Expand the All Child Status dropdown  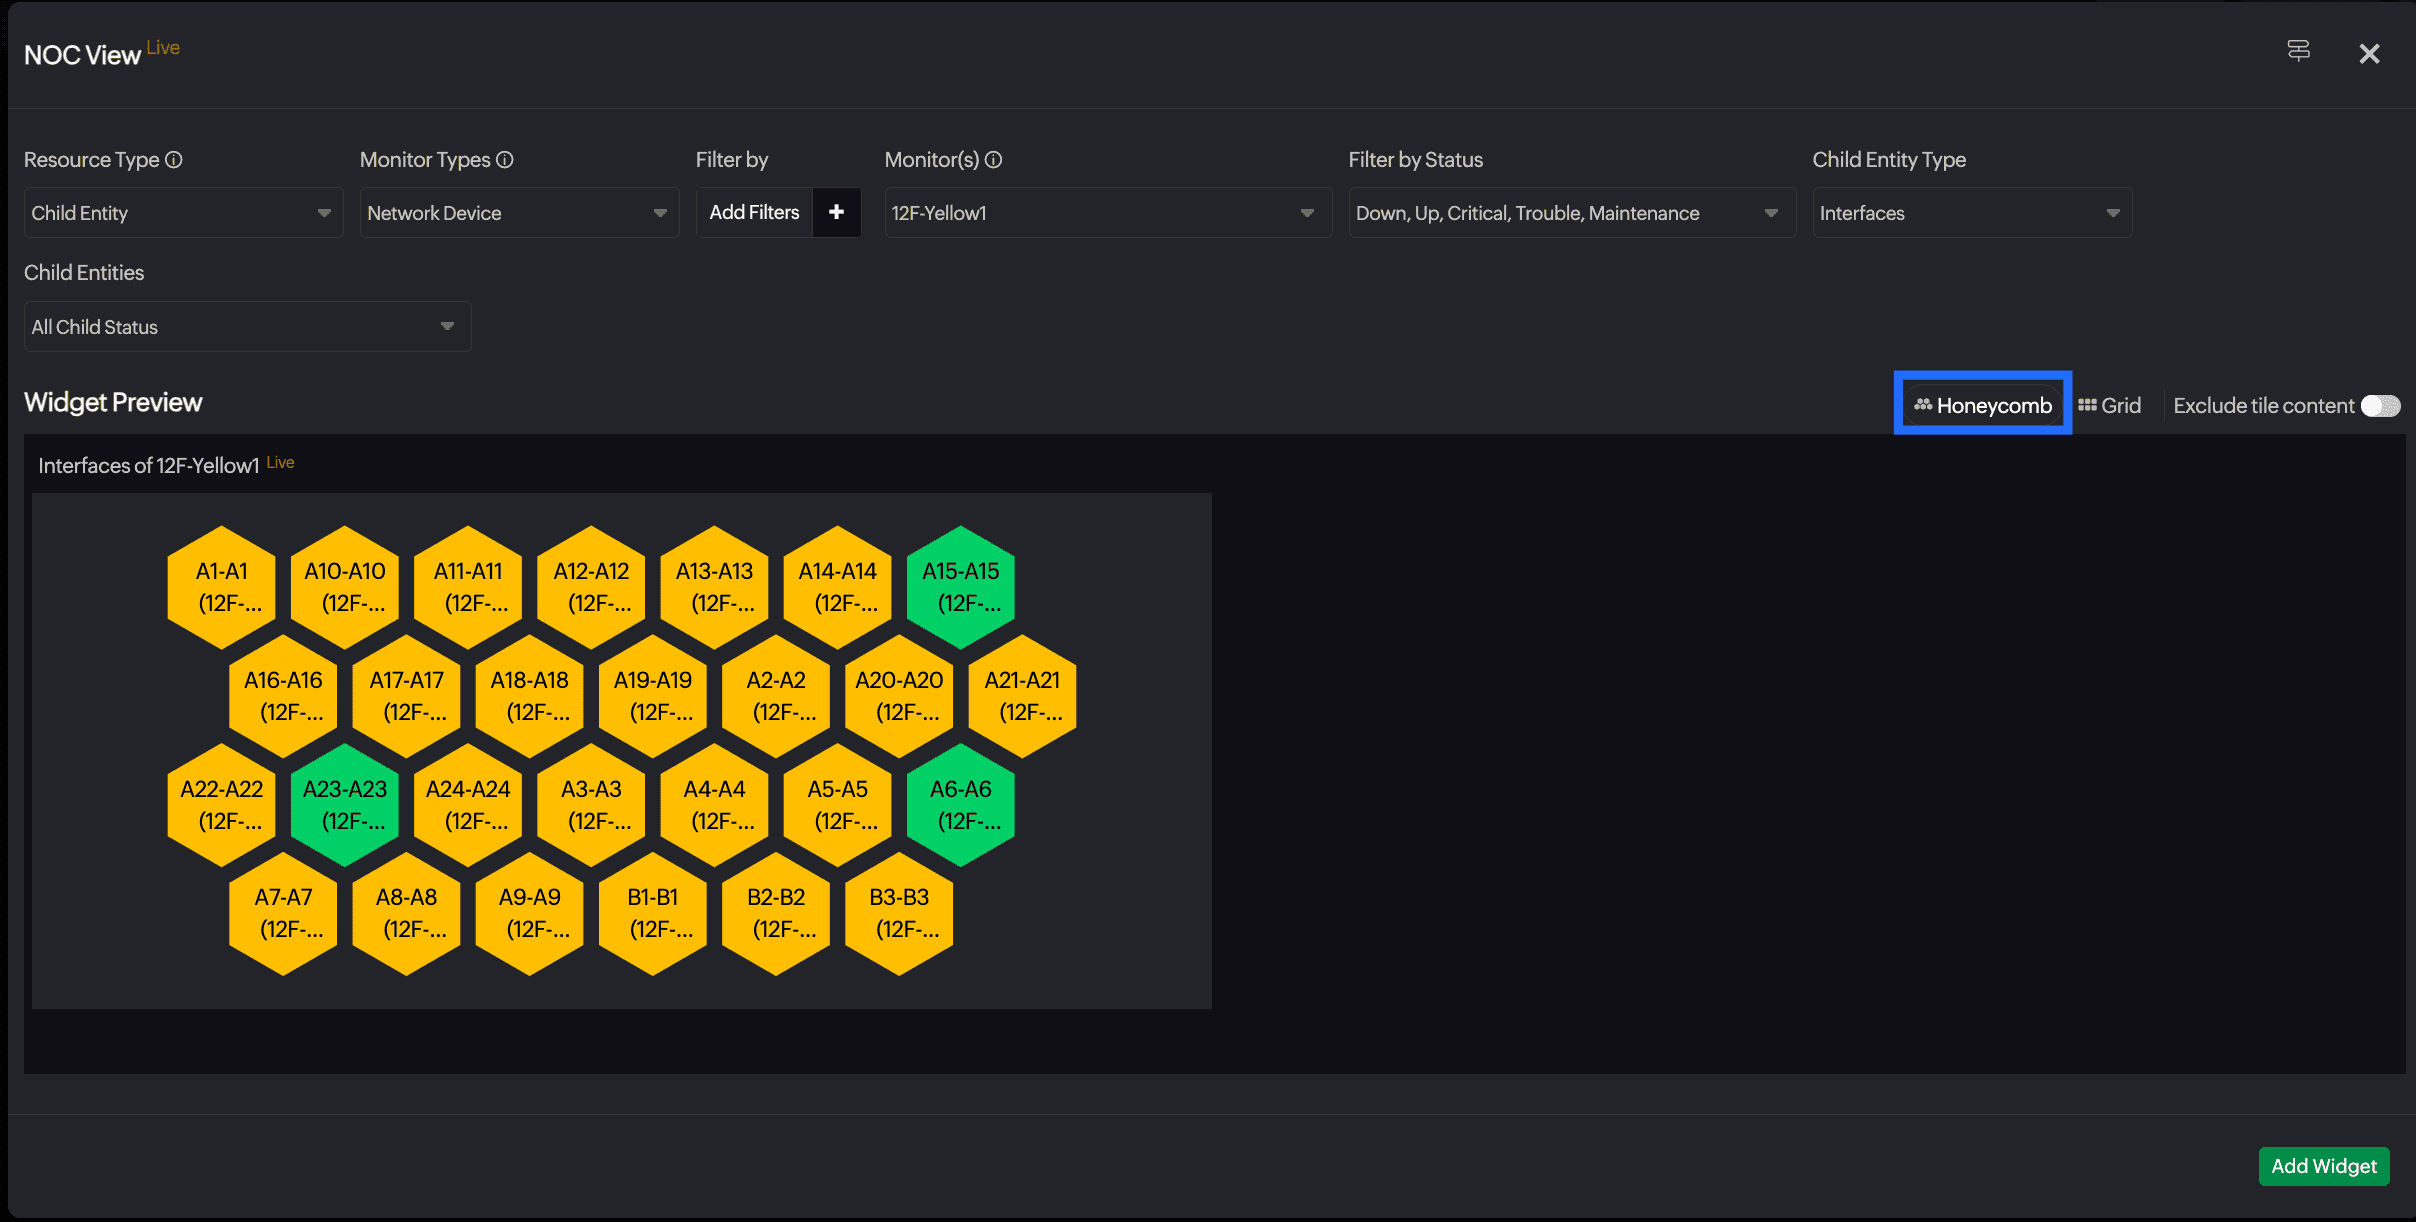click(x=246, y=327)
